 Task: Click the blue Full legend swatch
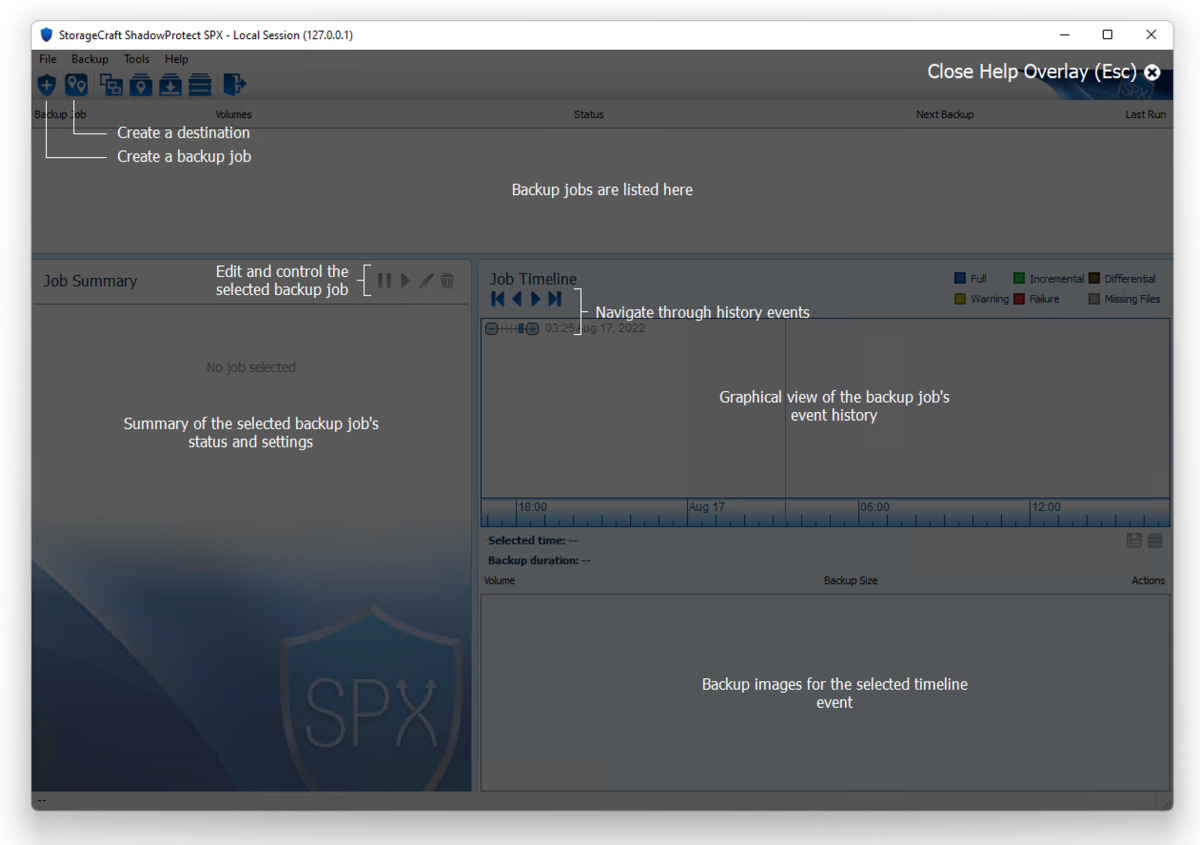960,279
